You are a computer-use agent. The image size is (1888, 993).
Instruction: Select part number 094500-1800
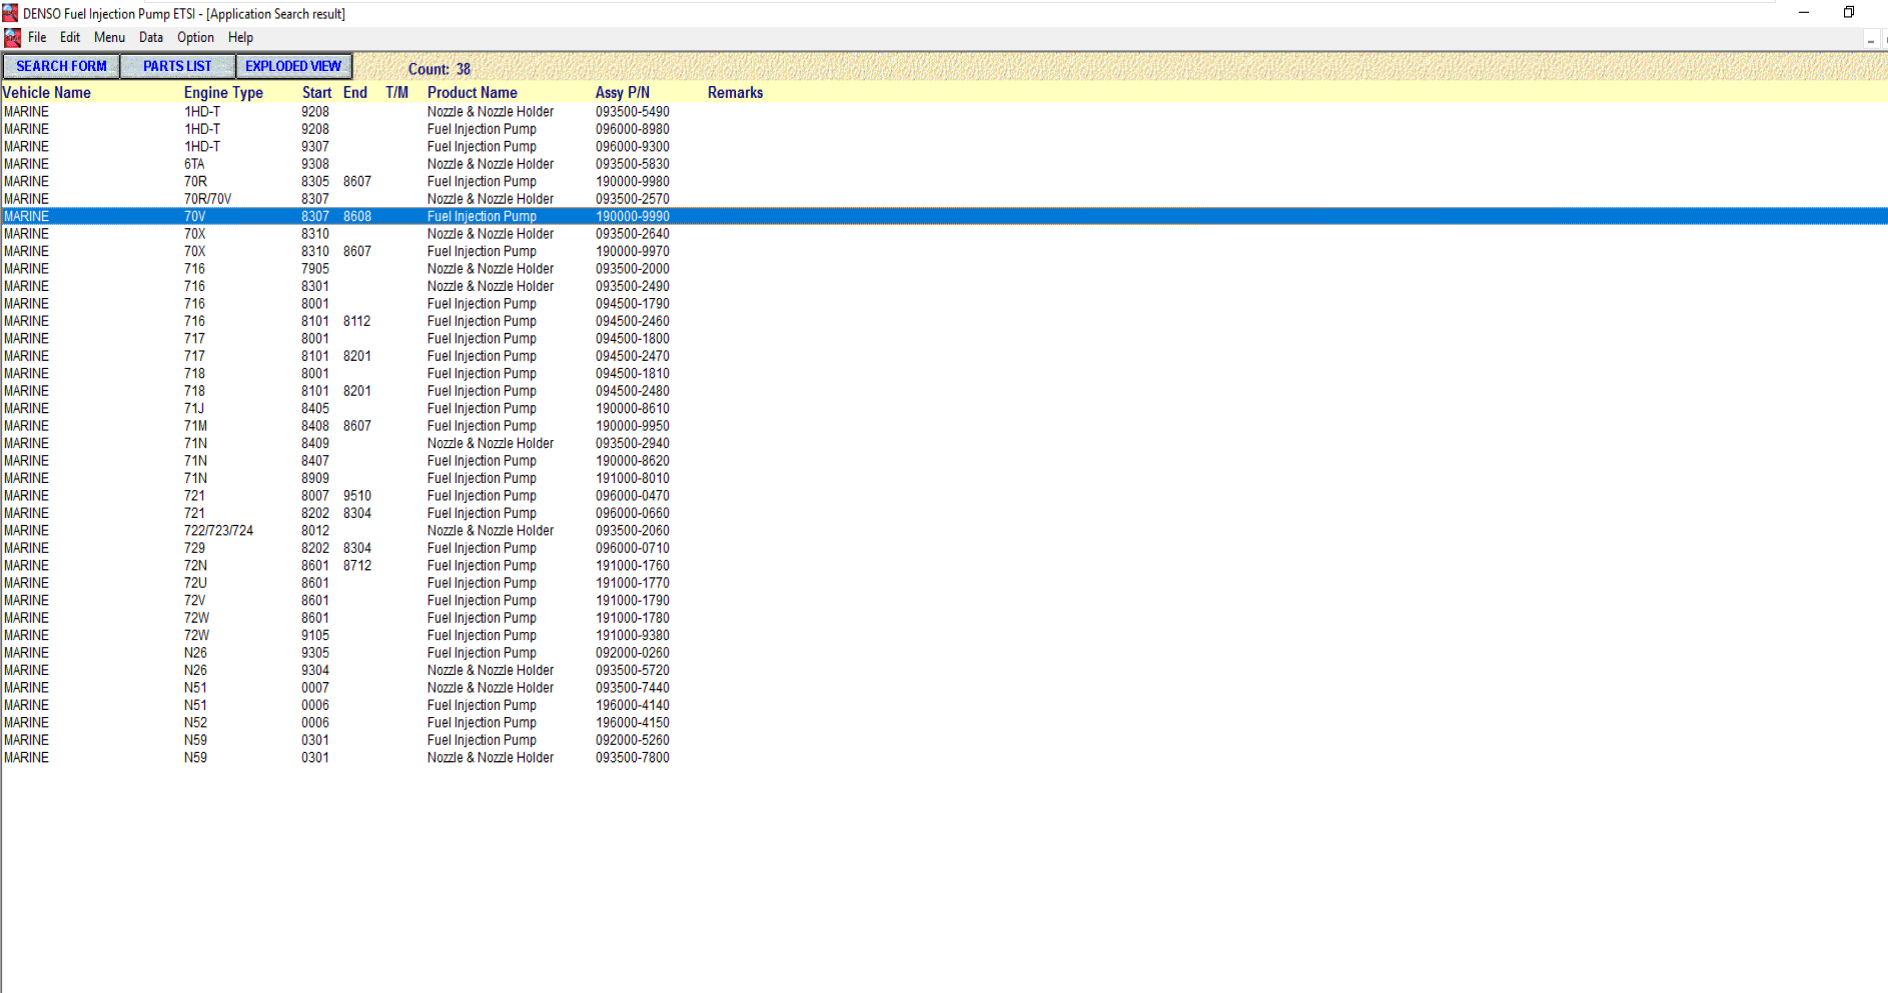633,339
